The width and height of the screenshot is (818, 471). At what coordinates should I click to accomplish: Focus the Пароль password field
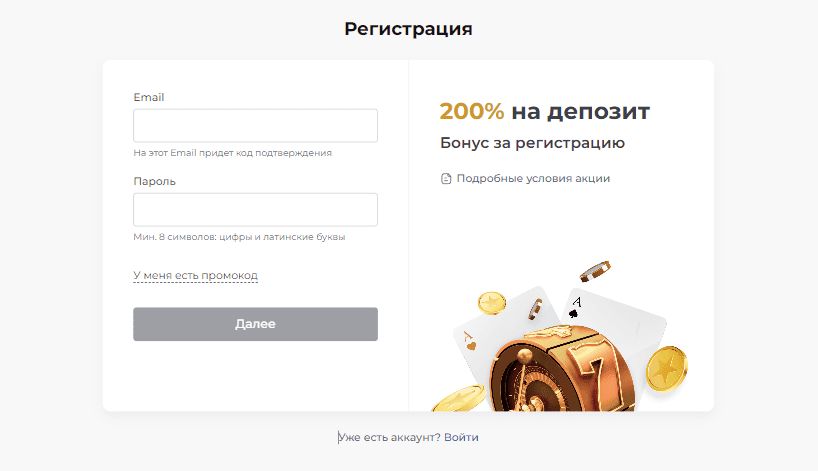click(x=255, y=210)
